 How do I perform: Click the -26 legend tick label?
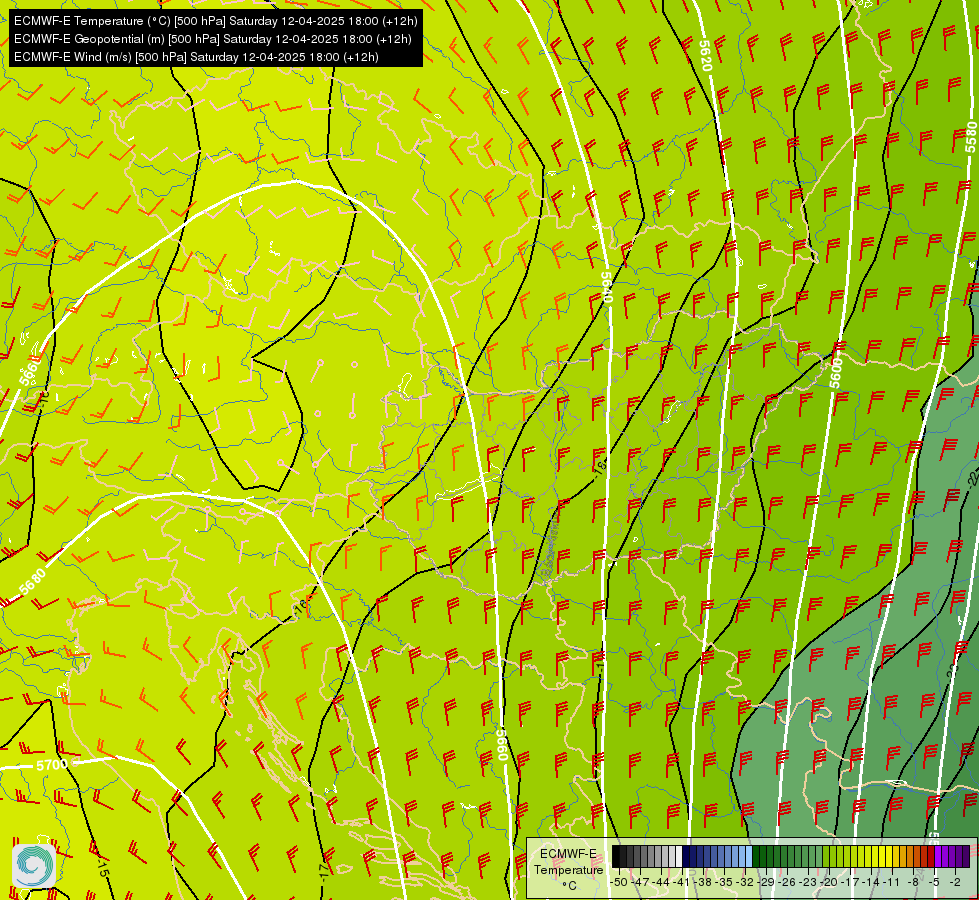(787, 883)
